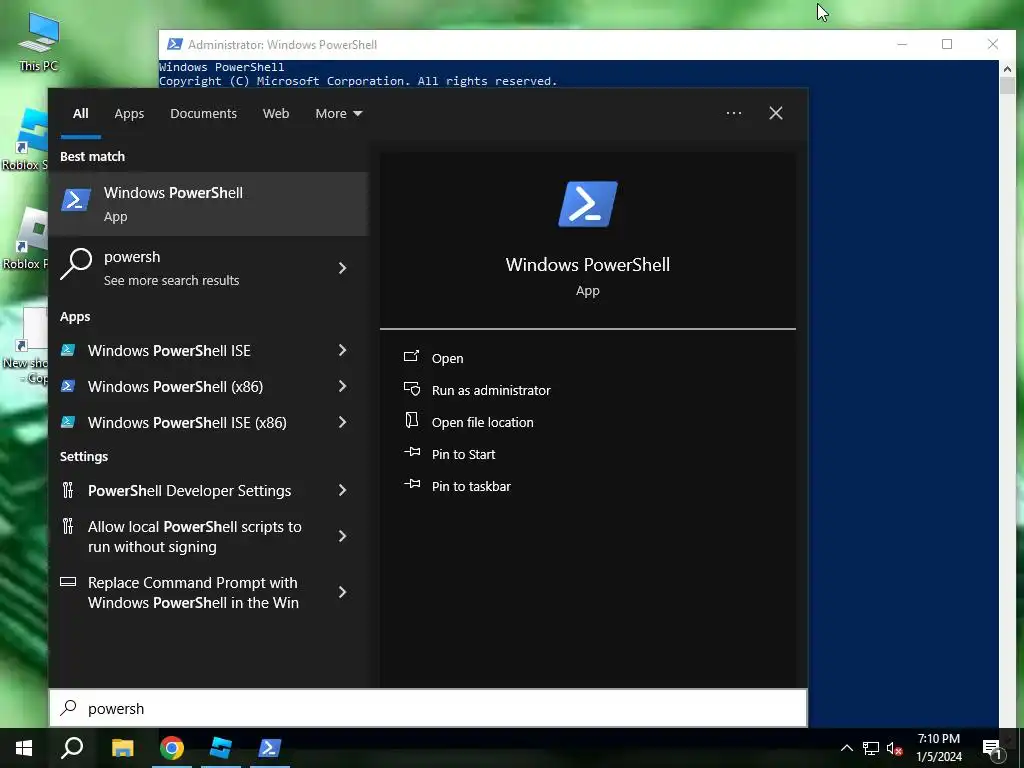Click the Windows PowerShell ISE app icon

point(68,350)
